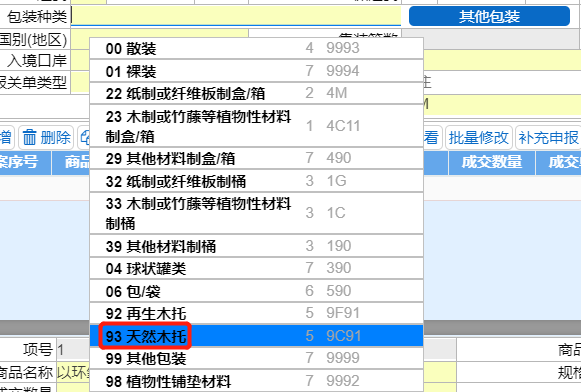Choose 99 其他包装 from list
Image resolution: width=581 pixels, height=392 pixels.
point(256,358)
